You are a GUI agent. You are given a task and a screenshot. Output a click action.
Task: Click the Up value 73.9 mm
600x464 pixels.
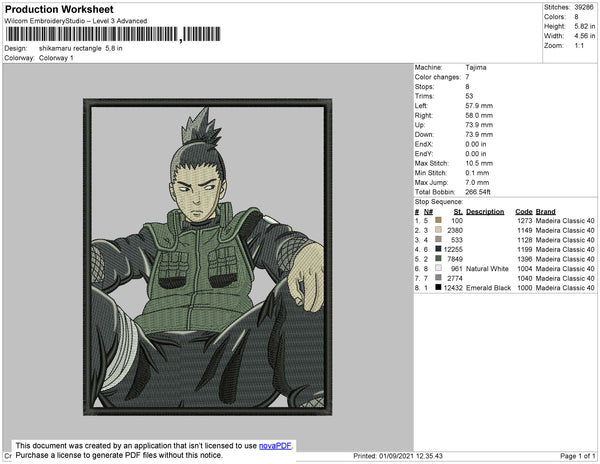click(x=479, y=125)
